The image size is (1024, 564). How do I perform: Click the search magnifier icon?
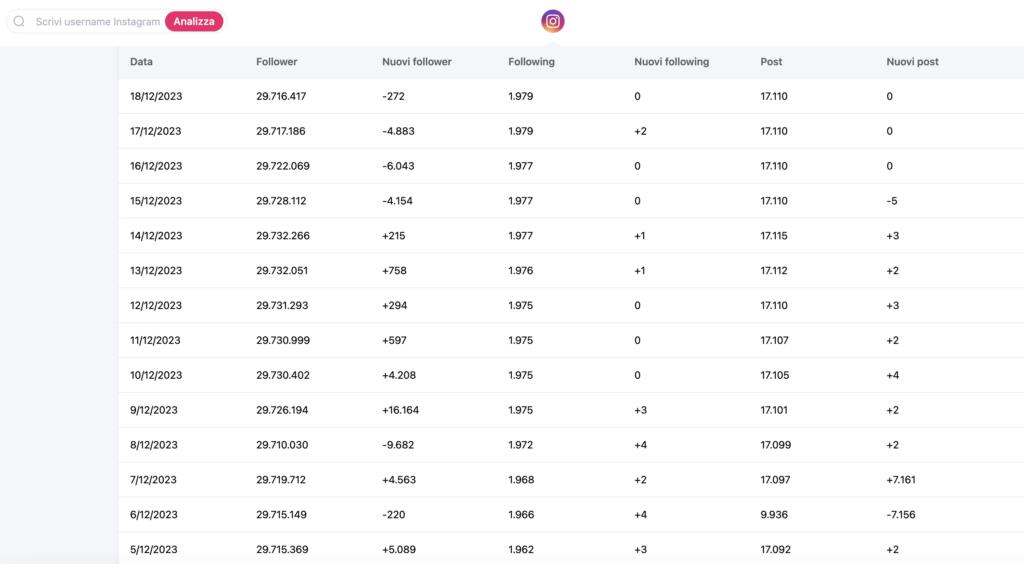(19, 21)
